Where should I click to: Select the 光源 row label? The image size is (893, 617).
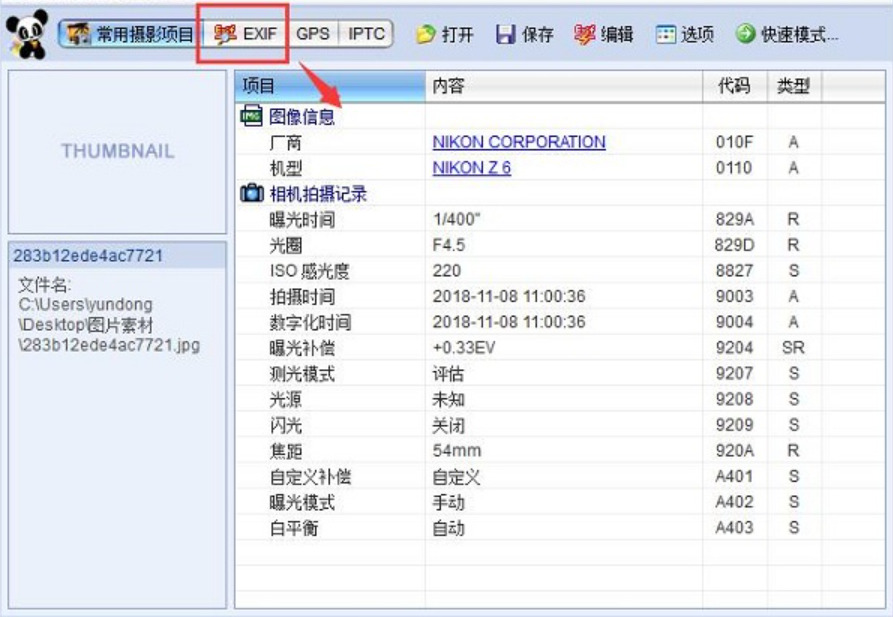pos(285,399)
